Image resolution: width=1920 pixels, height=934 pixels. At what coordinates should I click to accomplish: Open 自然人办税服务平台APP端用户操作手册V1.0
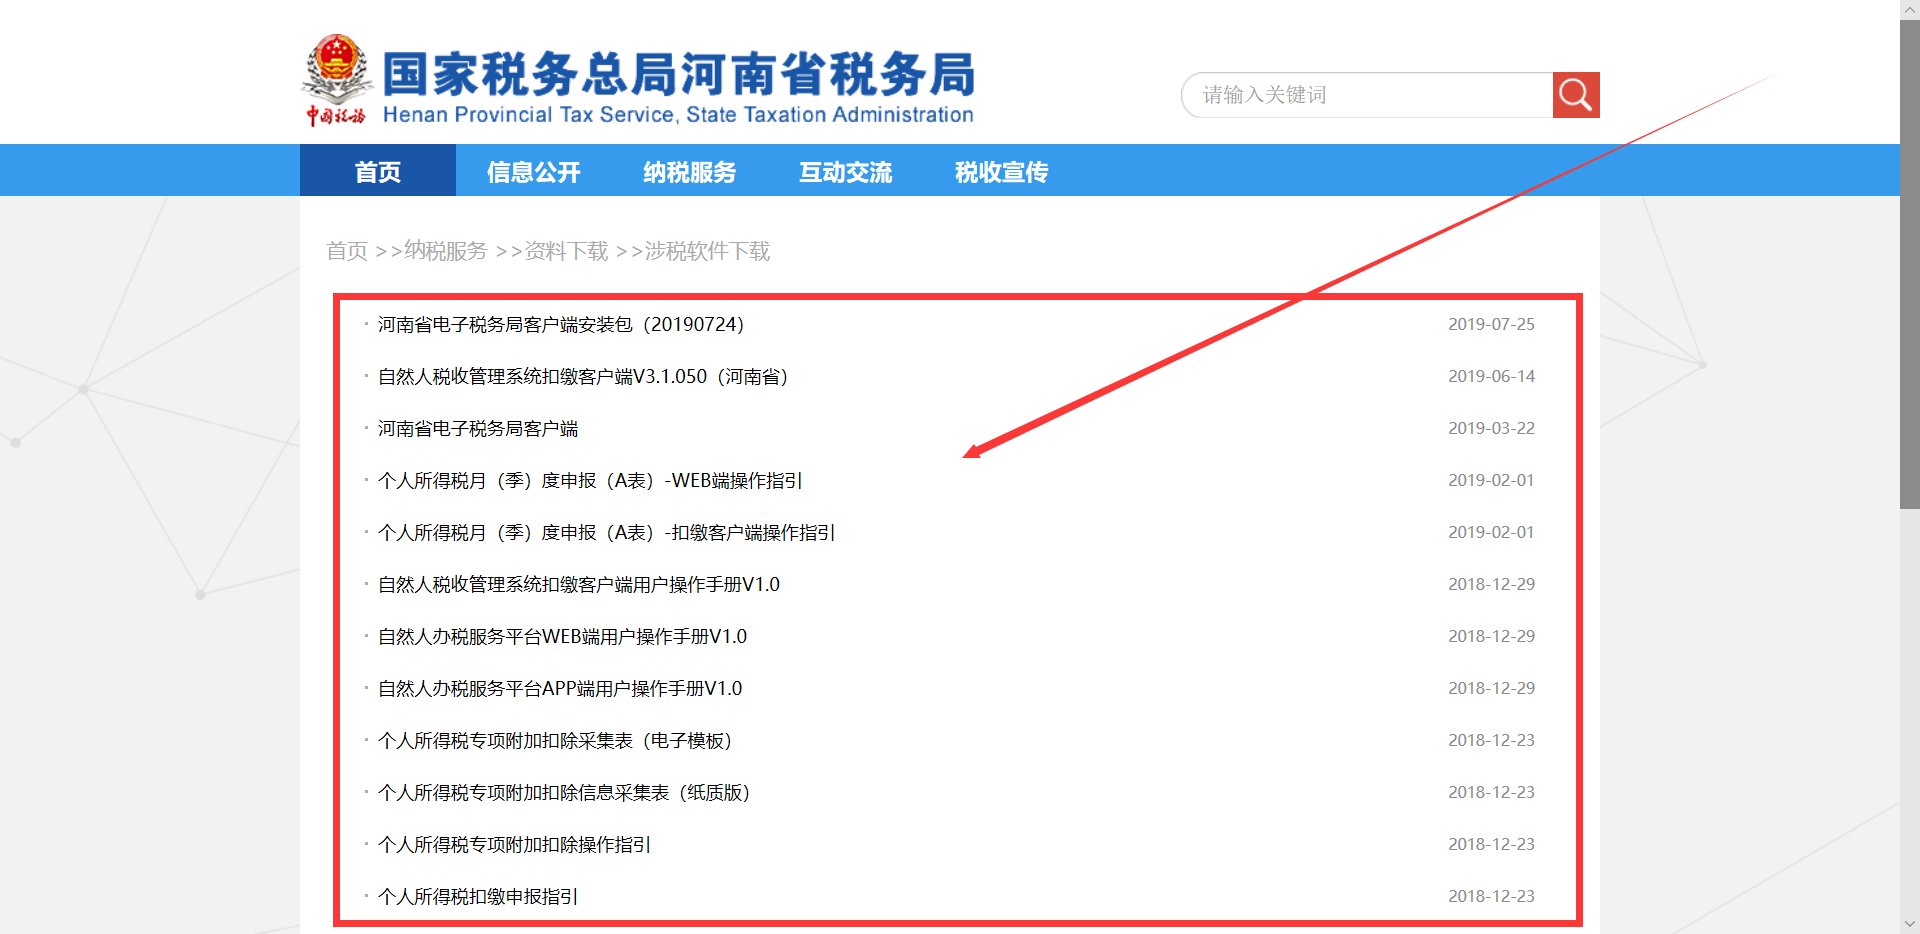pyautogui.click(x=559, y=688)
